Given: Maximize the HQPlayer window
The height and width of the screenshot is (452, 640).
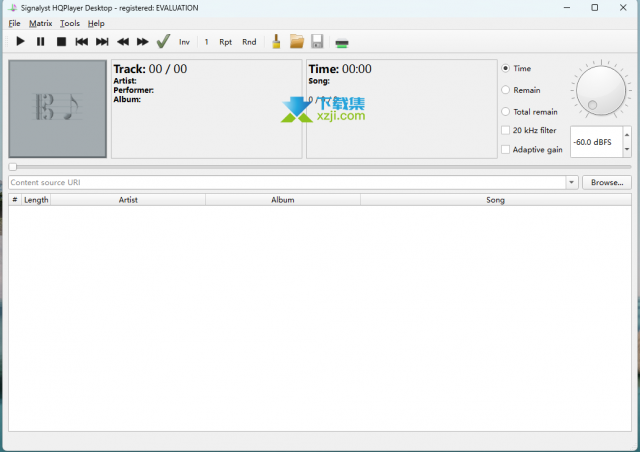Looking at the screenshot, I should coord(595,8).
